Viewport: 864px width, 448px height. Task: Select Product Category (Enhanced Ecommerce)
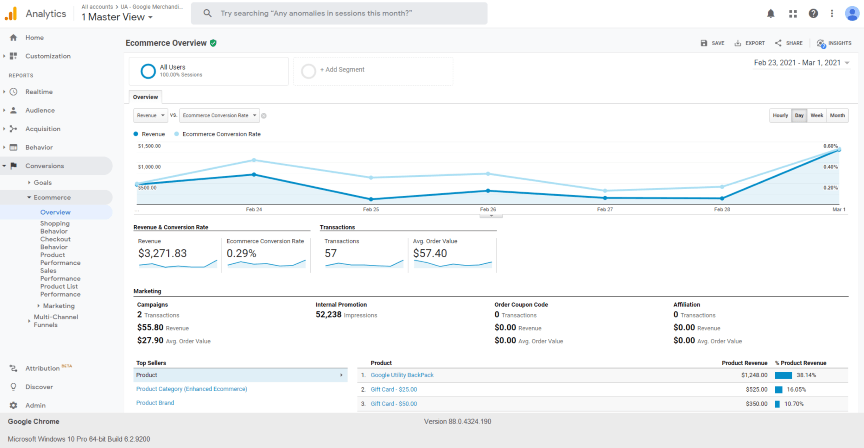pyautogui.click(x=192, y=389)
